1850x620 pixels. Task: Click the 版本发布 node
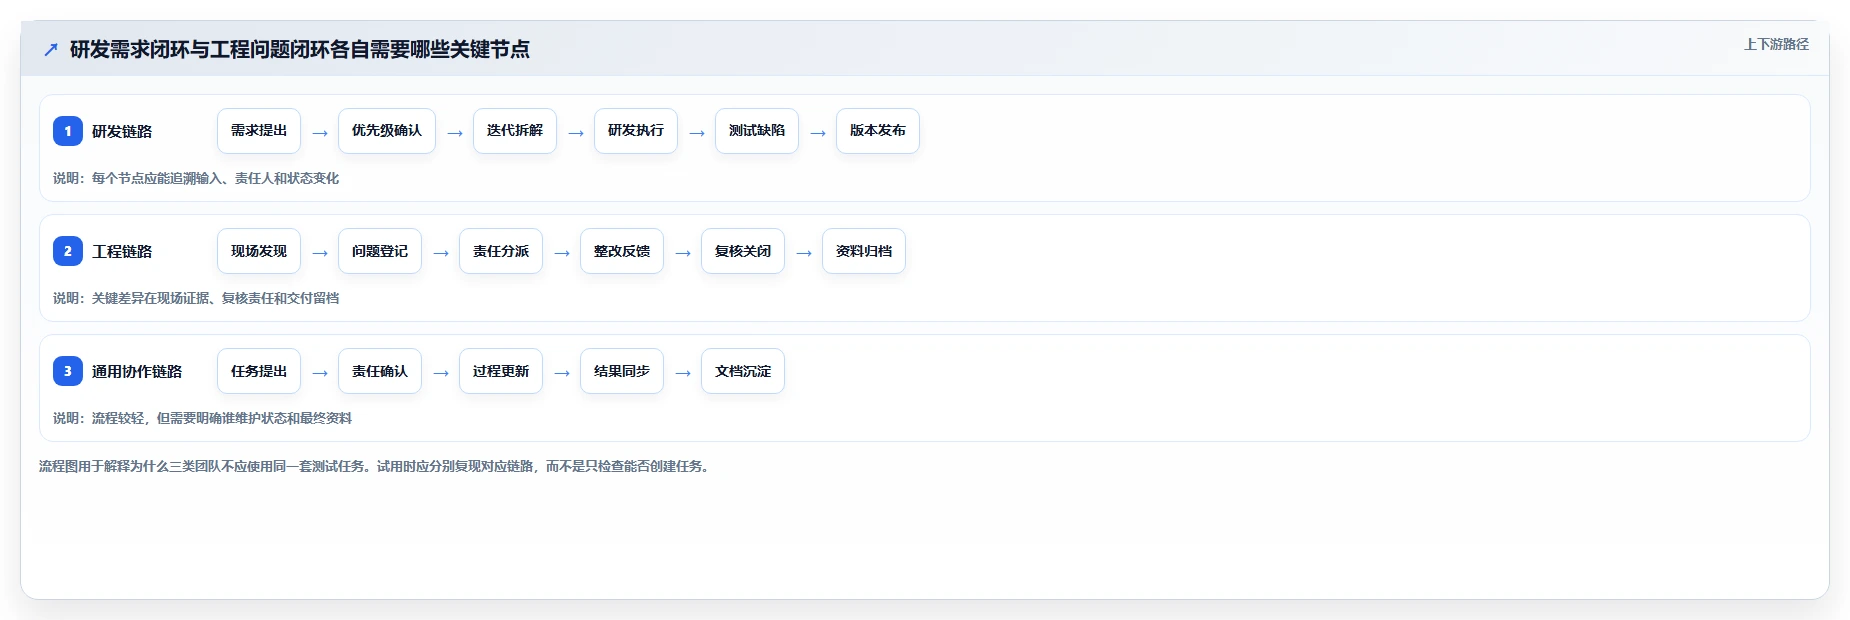click(x=878, y=131)
